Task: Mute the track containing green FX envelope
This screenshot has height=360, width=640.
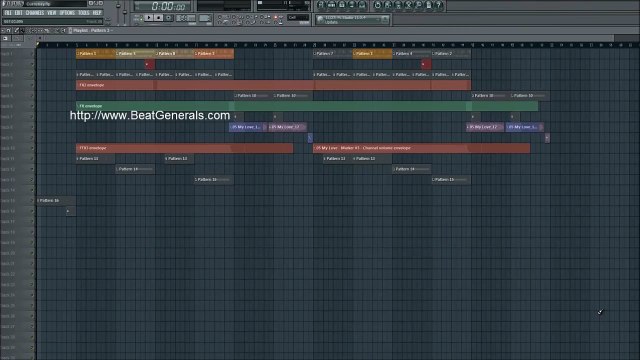Action: [33, 106]
